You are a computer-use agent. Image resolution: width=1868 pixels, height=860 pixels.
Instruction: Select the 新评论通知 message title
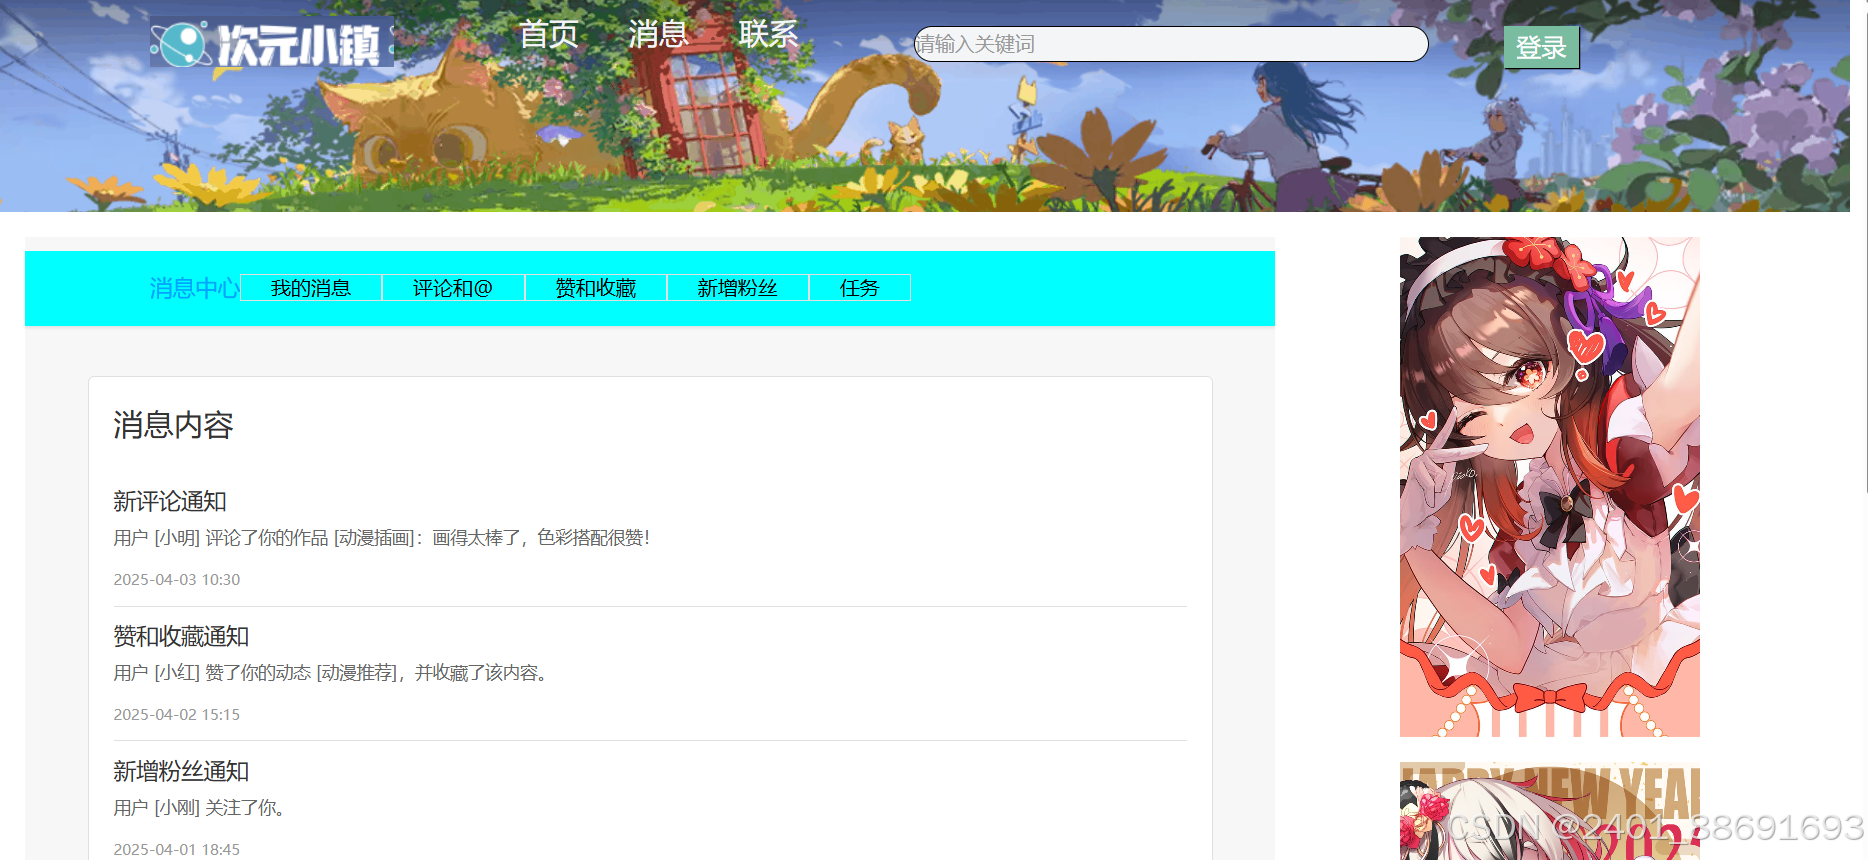point(170,501)
